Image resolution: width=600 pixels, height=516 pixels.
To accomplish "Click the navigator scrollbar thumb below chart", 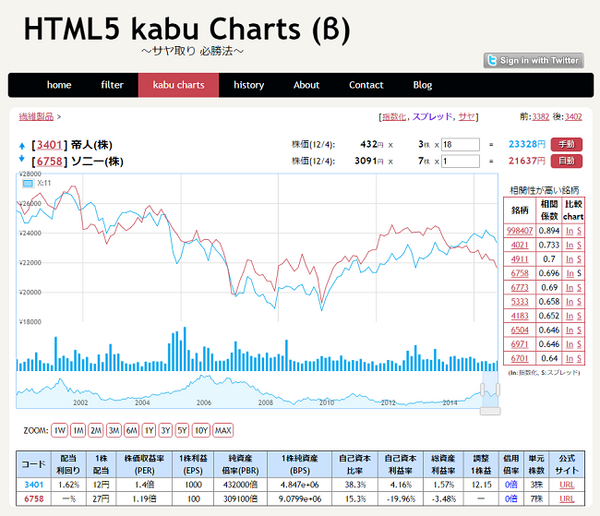I will point(490,411).
